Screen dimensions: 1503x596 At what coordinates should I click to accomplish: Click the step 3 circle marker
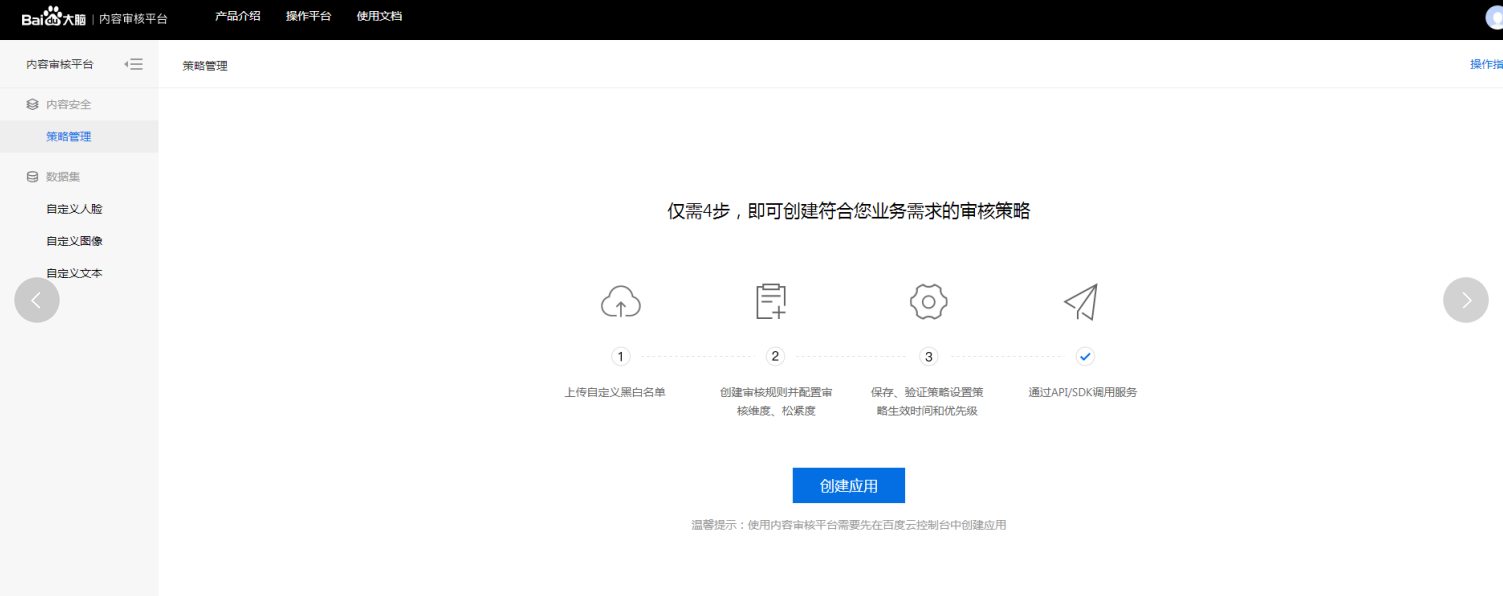coord(929,356)
